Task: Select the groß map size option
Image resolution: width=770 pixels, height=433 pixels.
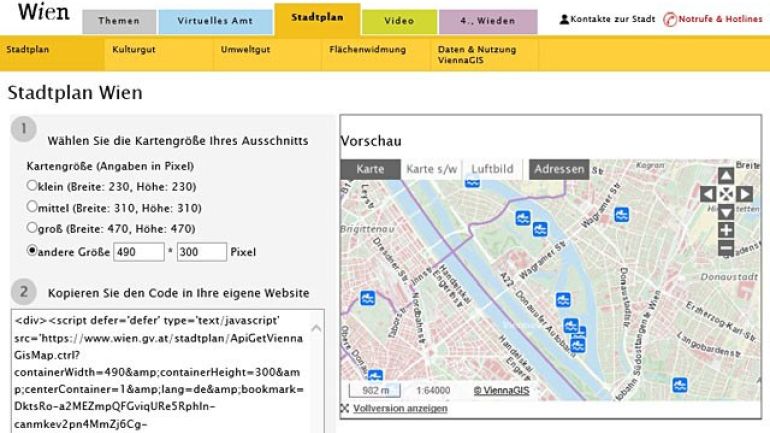Action: point(32,227)
